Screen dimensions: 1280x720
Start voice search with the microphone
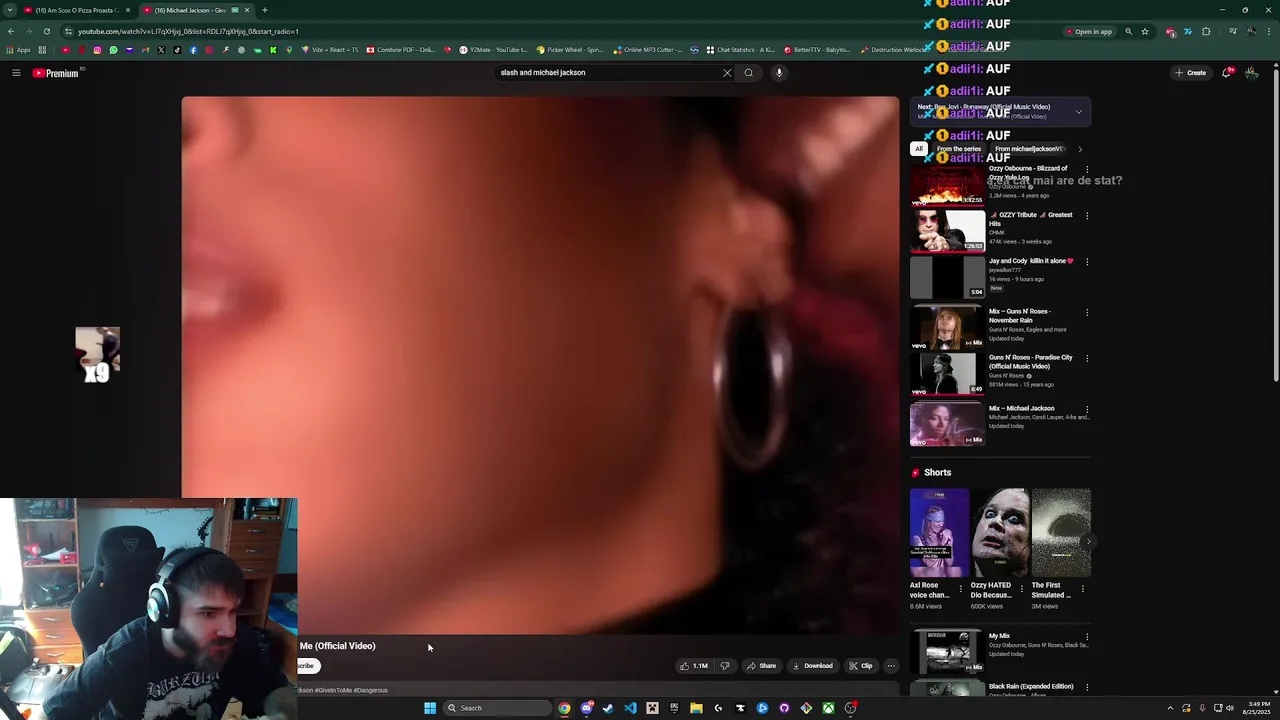(779, 73)
